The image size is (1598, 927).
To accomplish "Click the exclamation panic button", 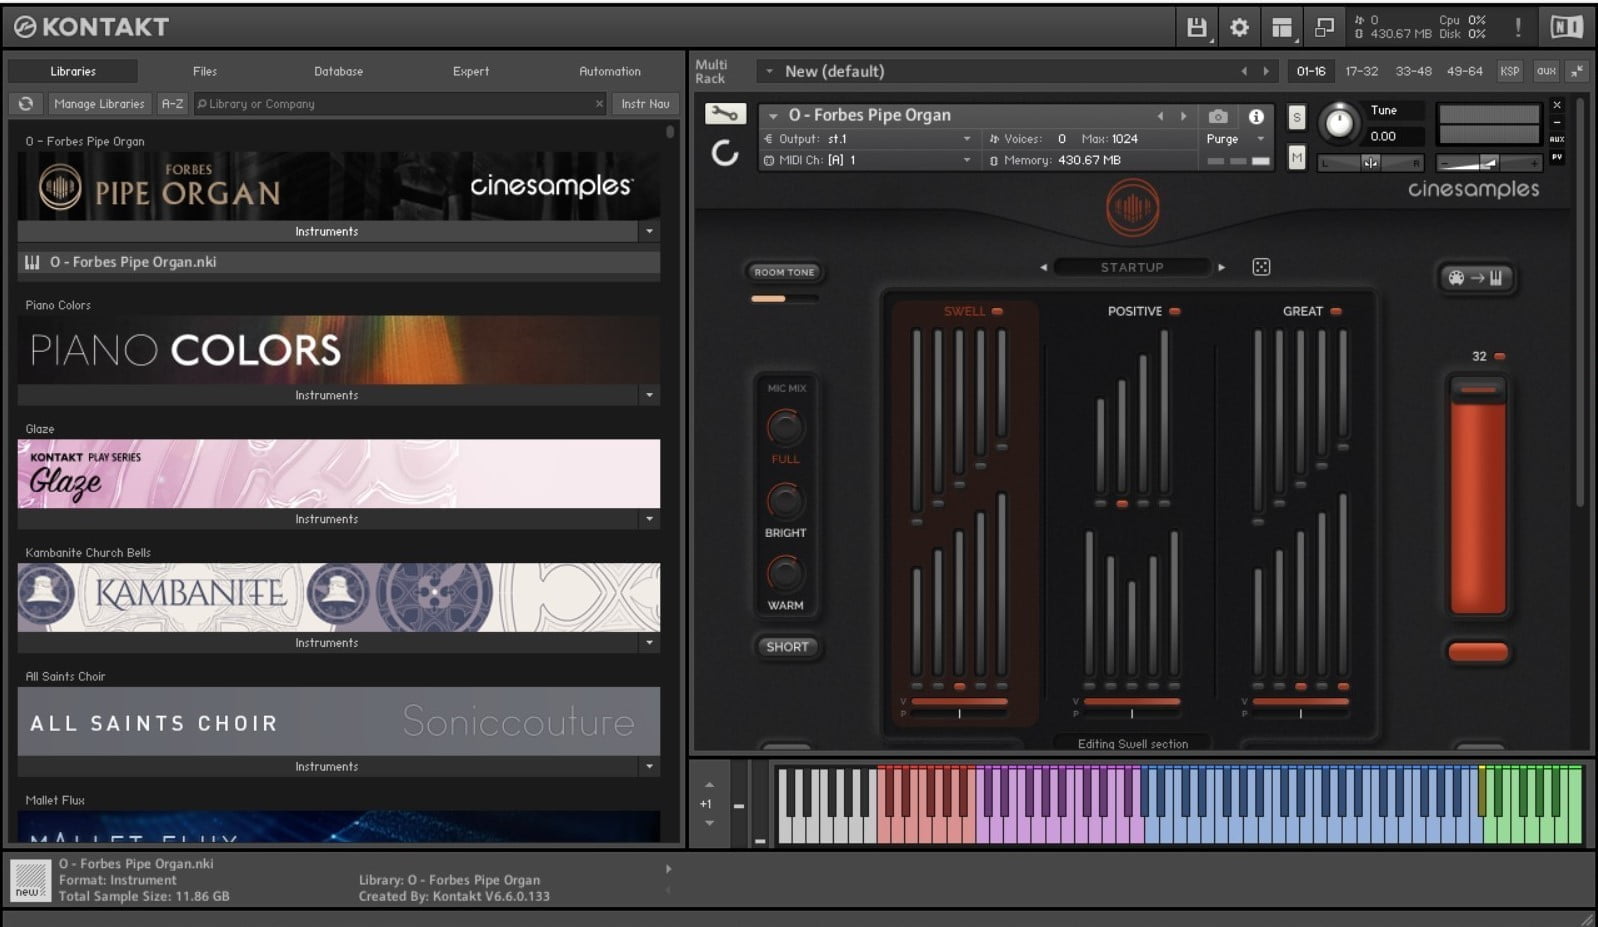I will [x=1518, y=28].
